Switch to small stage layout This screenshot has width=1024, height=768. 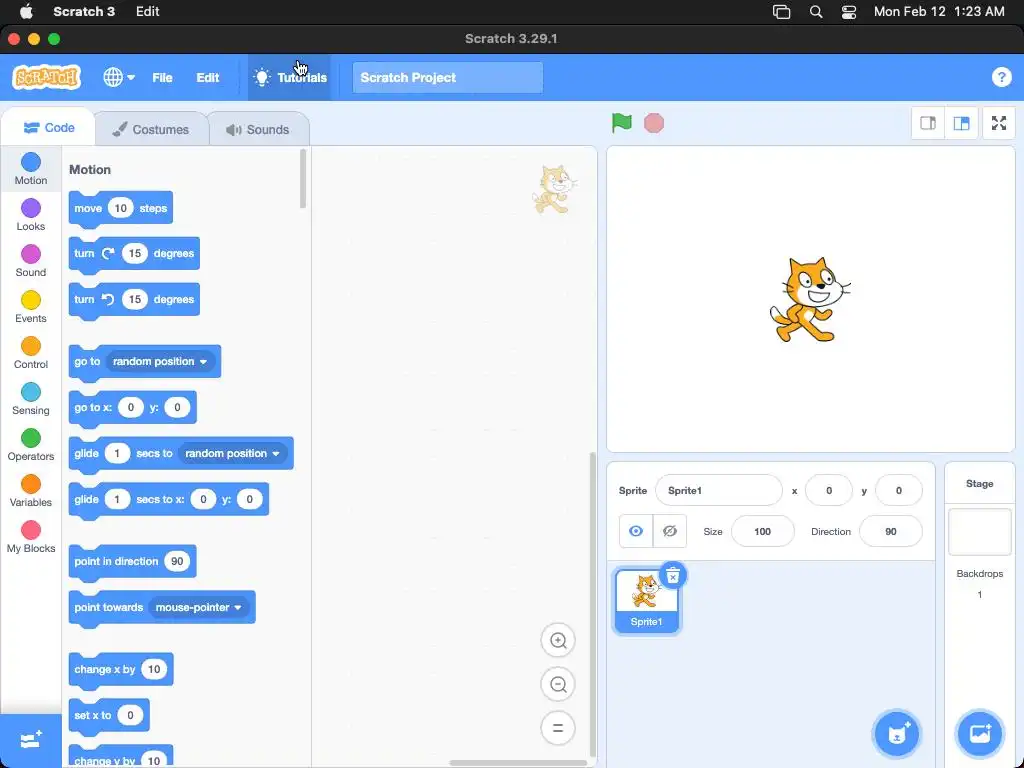928,123
